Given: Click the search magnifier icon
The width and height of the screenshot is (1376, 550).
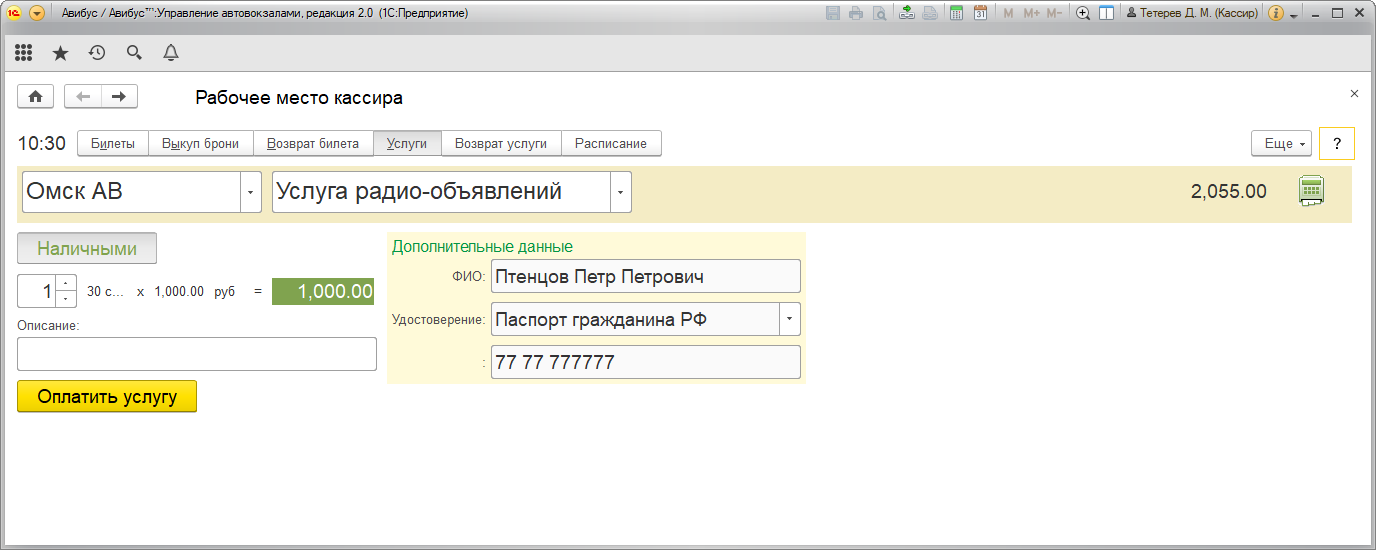Looking at the screenshot, I should pyautogui.click(x=134, y=53).
